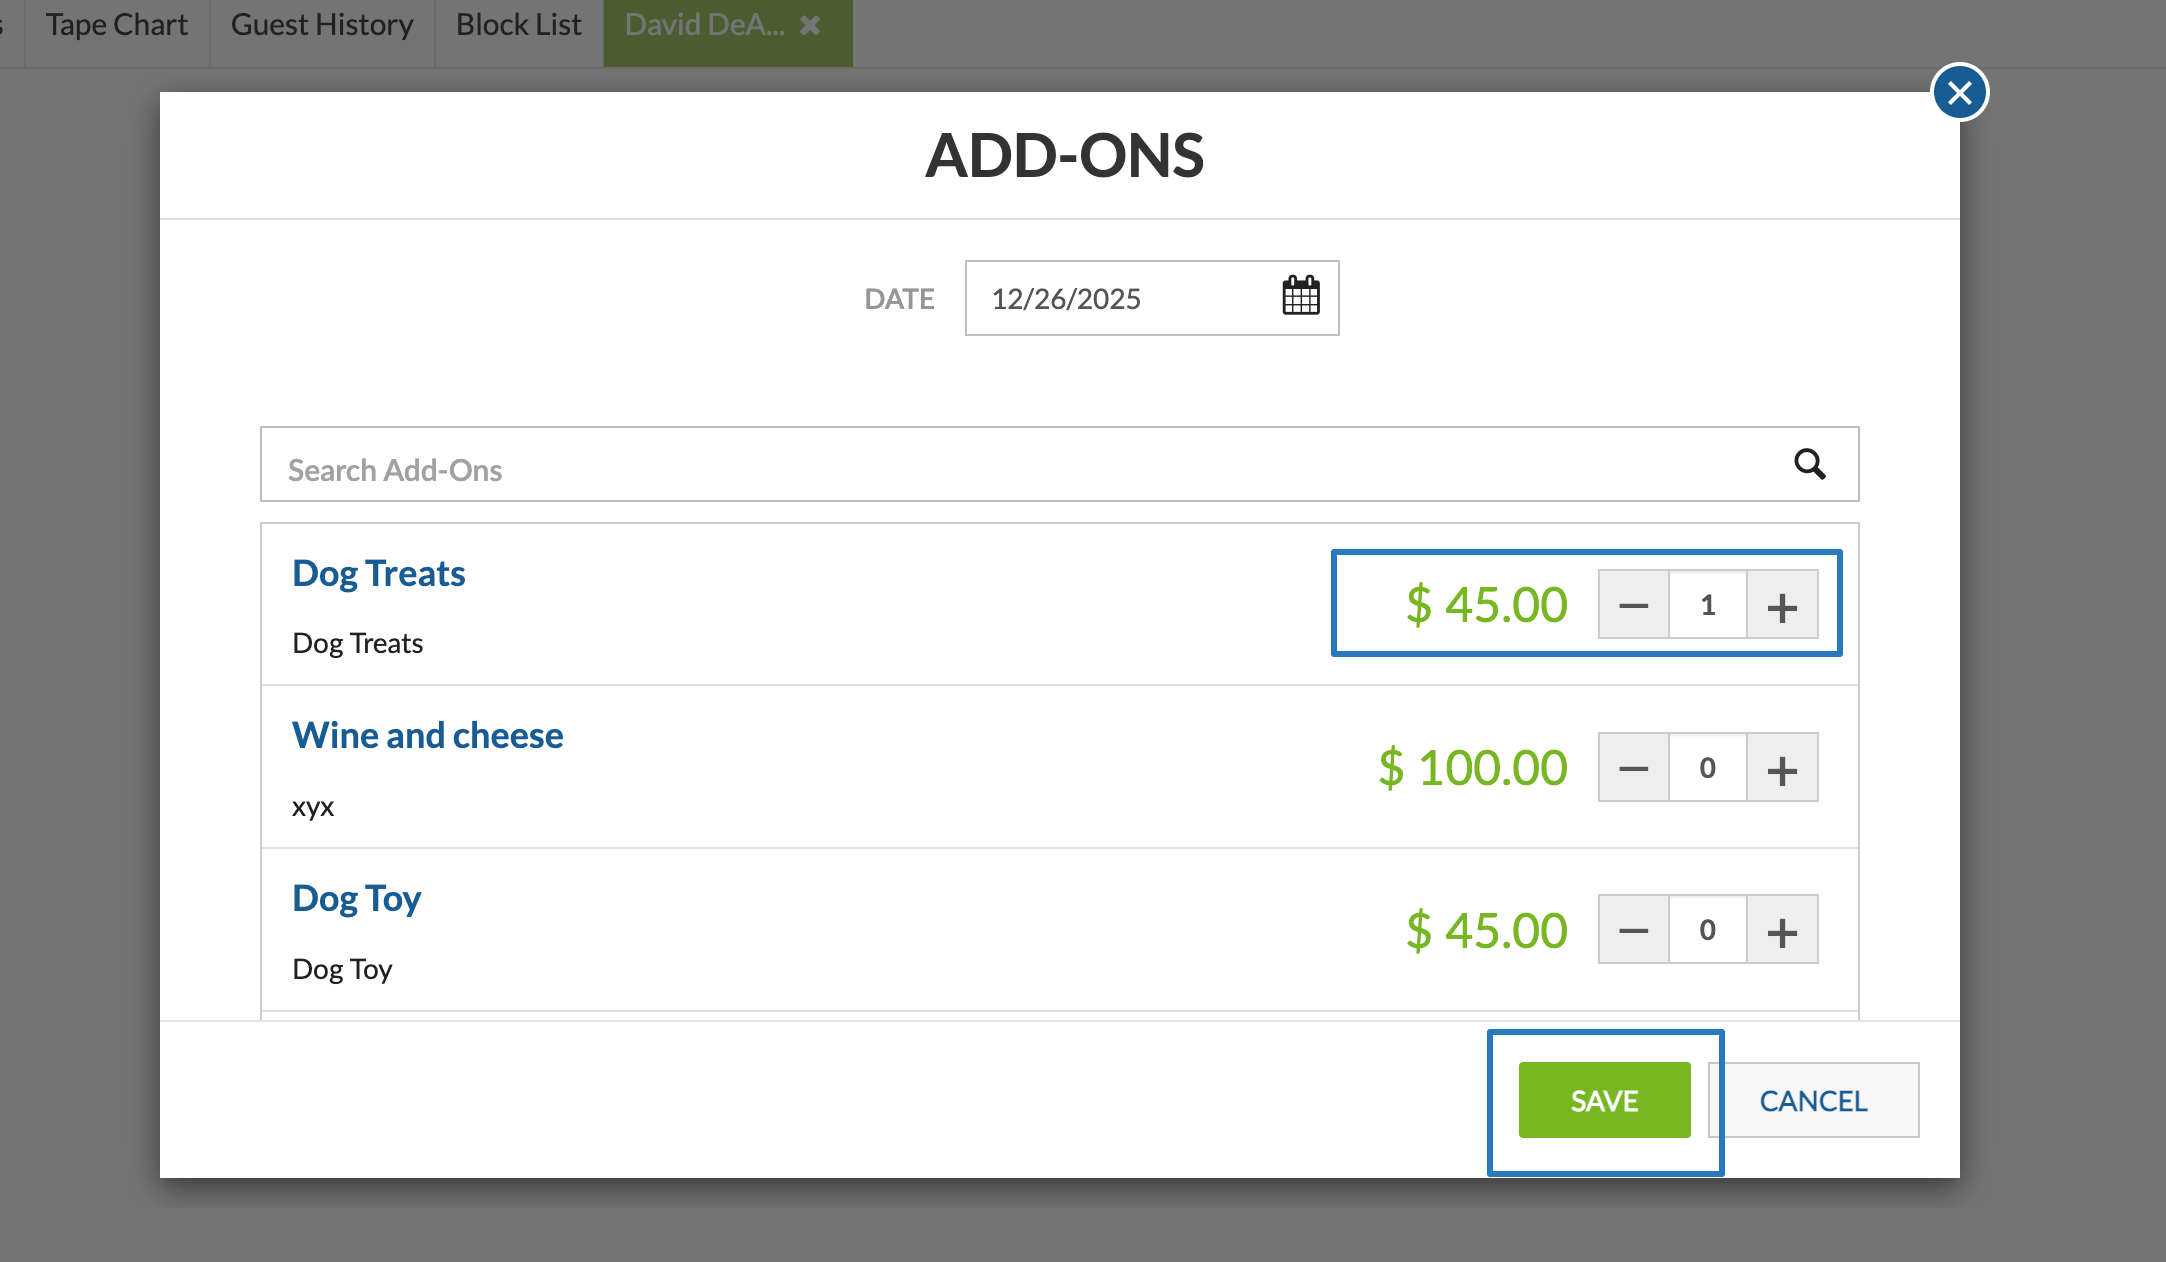Add one Dog Toy with plus
The image size is (2166, 1262).
pos(1781,931)
